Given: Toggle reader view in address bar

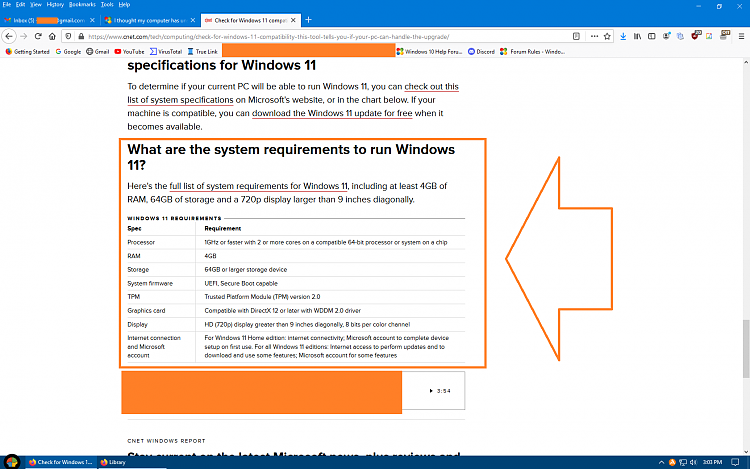Looking at the screenshot, I should [x=576, y=36].
